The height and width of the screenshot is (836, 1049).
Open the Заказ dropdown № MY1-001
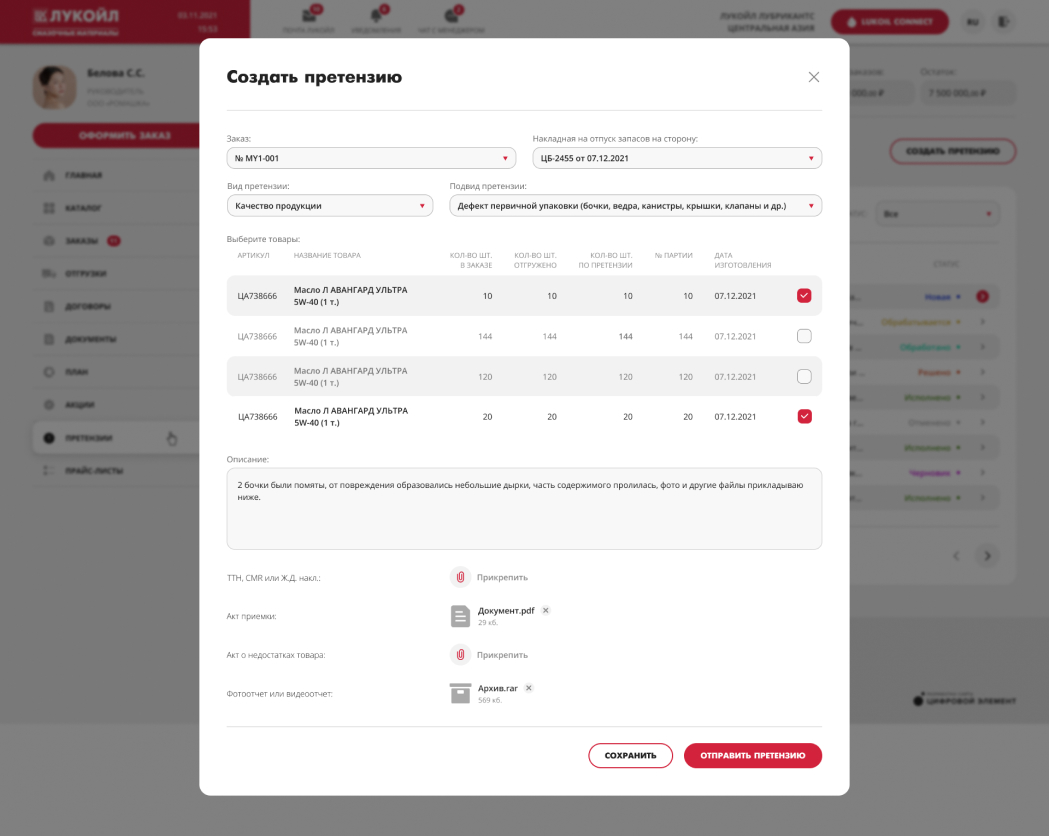coord(371,158)
